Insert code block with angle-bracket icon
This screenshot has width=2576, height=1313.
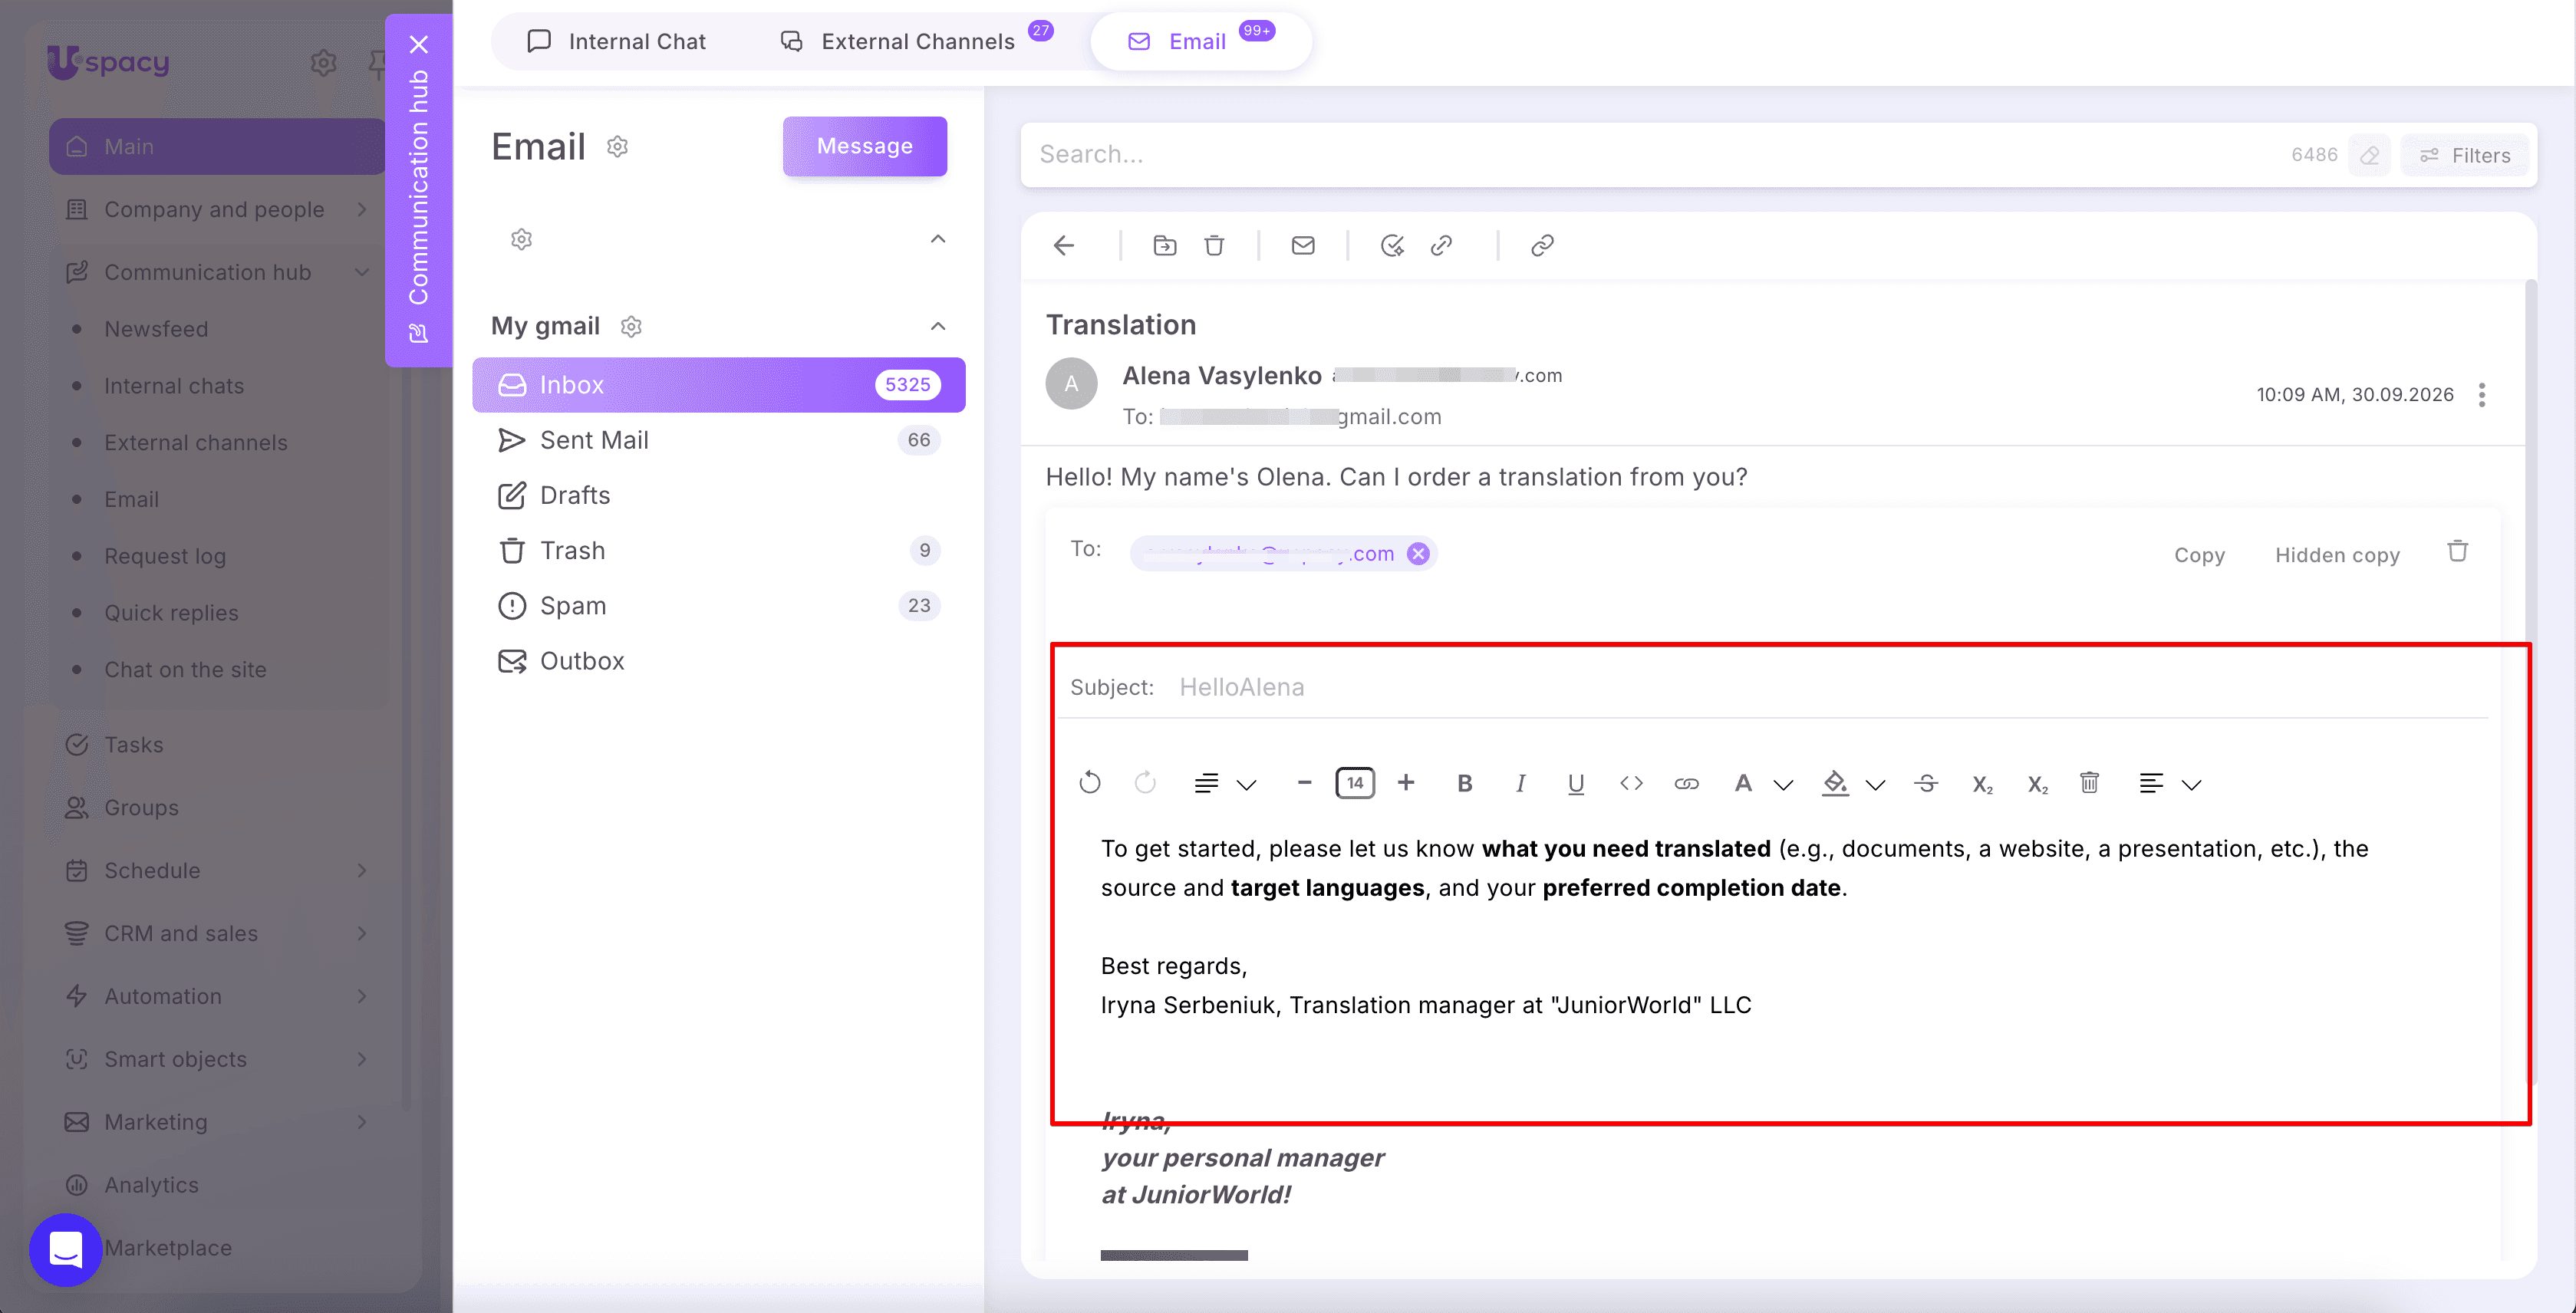pyautogui.click(x=1631, y=783)
